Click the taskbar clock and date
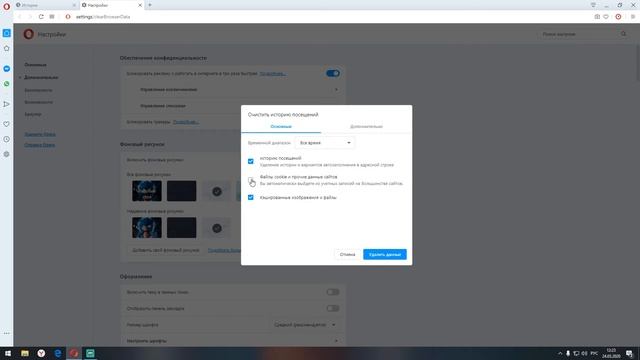The width and height of the screenshot is (640, 360). coord(611,353)
